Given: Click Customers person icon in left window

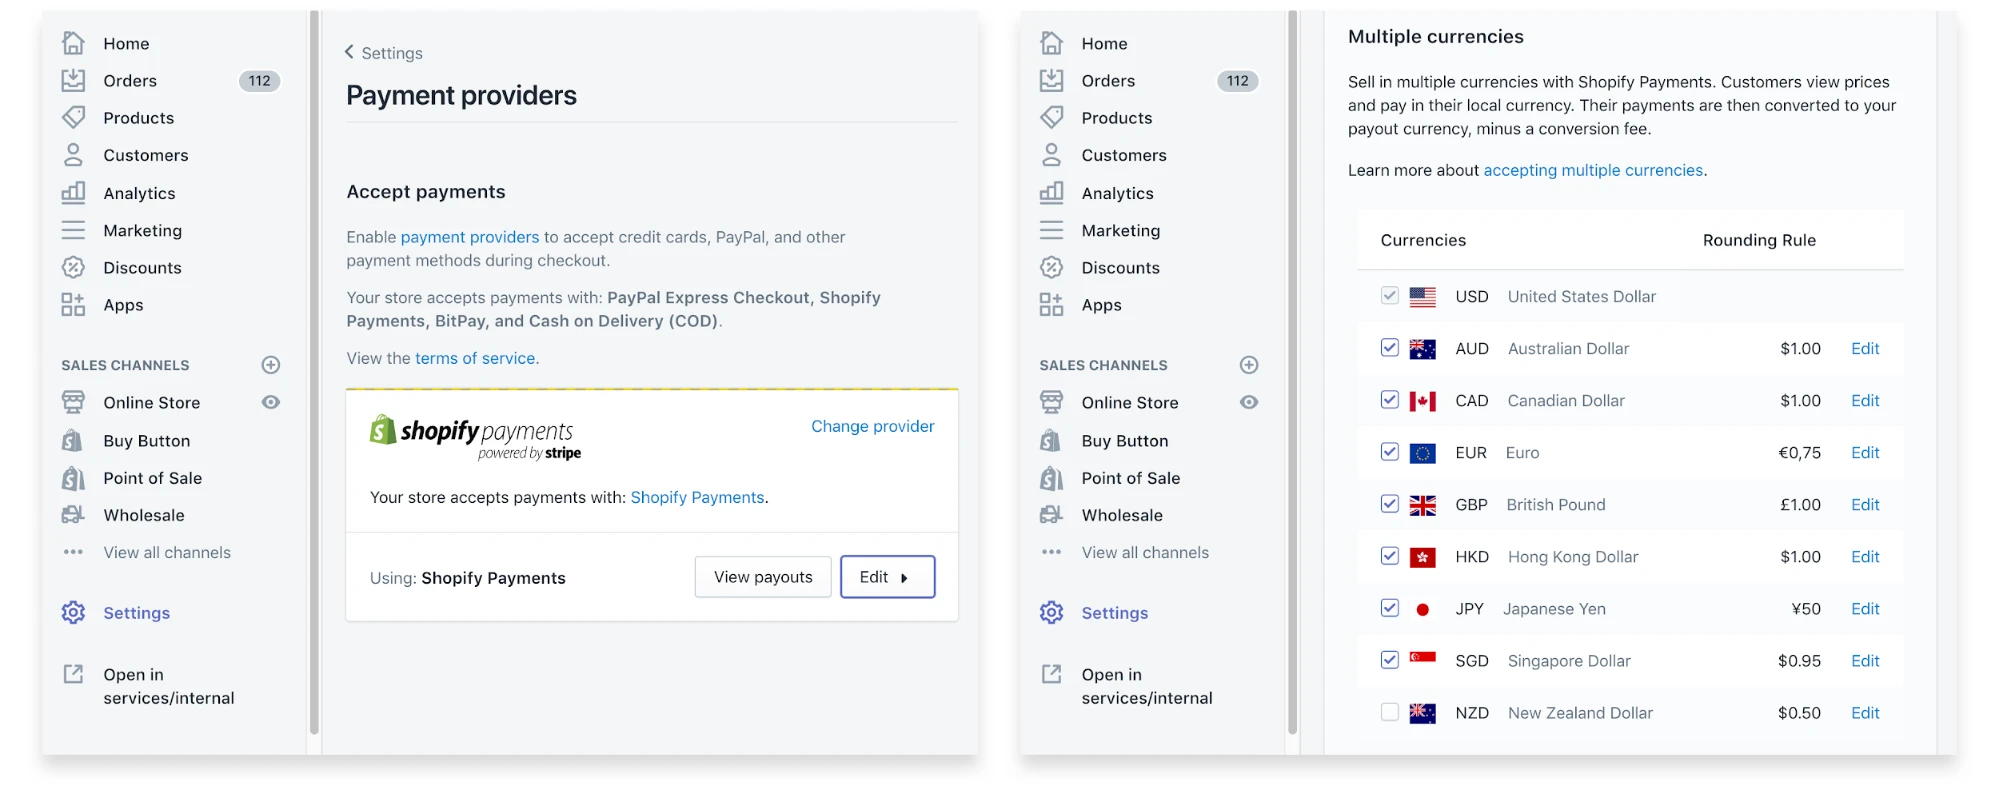Looking at the screenshot, I should (73, 155).
